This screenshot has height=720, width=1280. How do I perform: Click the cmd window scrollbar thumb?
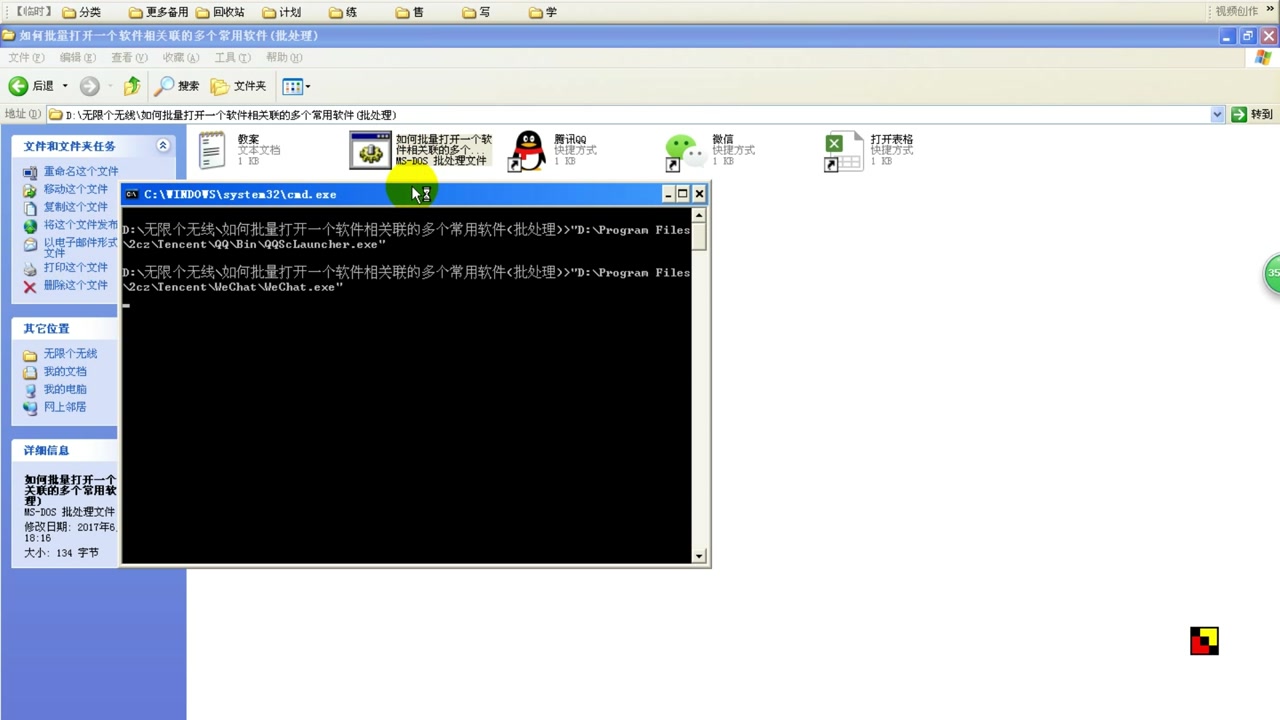click(700, 236)
